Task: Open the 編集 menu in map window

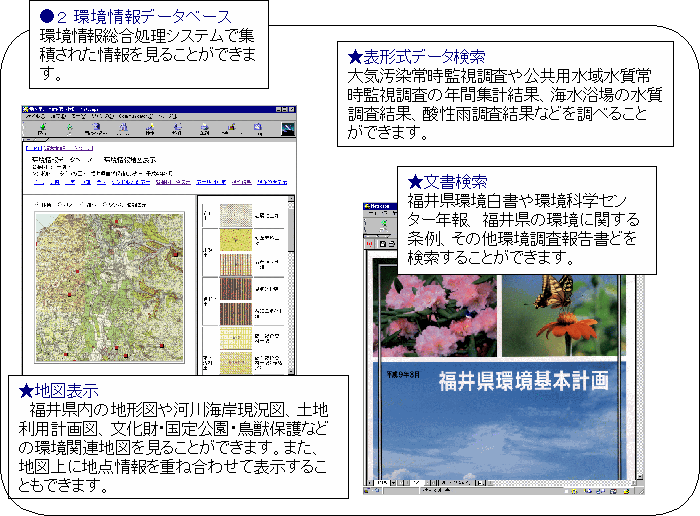Action: pos(58,116)
